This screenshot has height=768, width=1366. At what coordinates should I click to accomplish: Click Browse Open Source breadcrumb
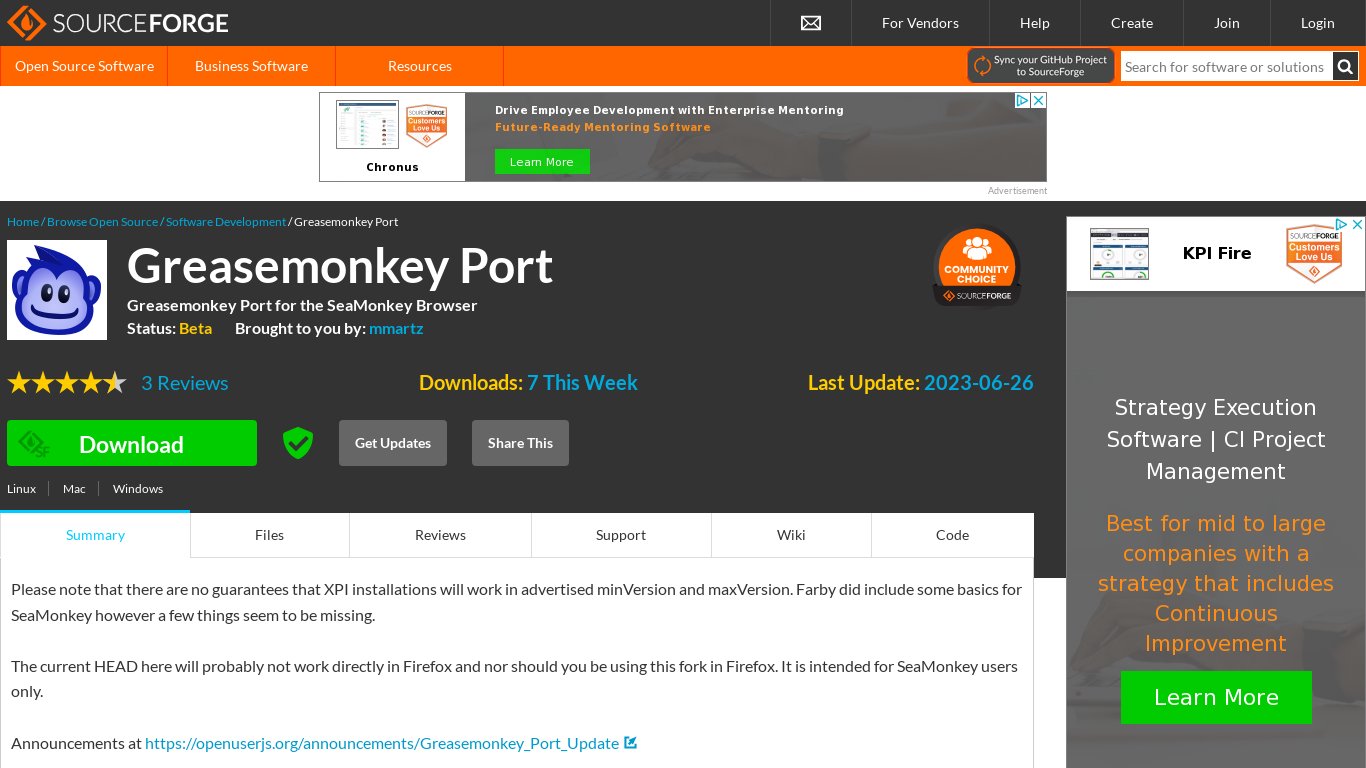[x=102, y=222]
